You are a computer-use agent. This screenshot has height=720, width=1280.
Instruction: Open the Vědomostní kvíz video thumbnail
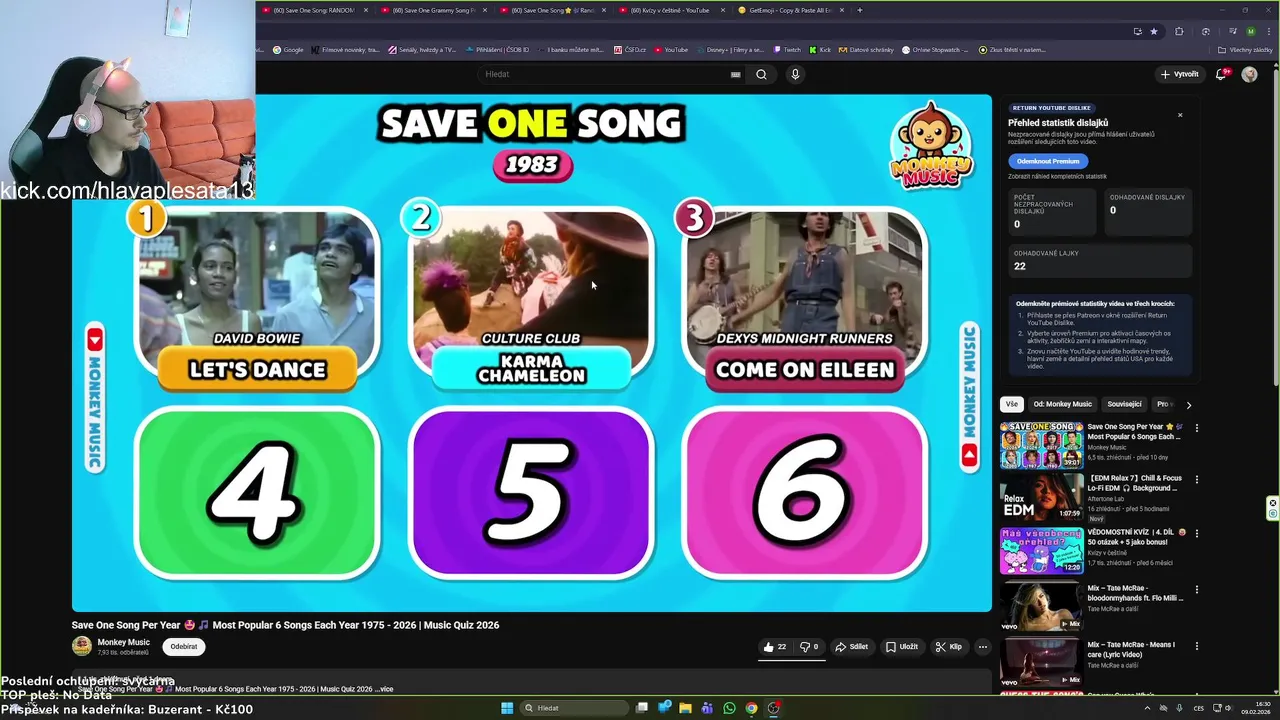click(1041, 550)
